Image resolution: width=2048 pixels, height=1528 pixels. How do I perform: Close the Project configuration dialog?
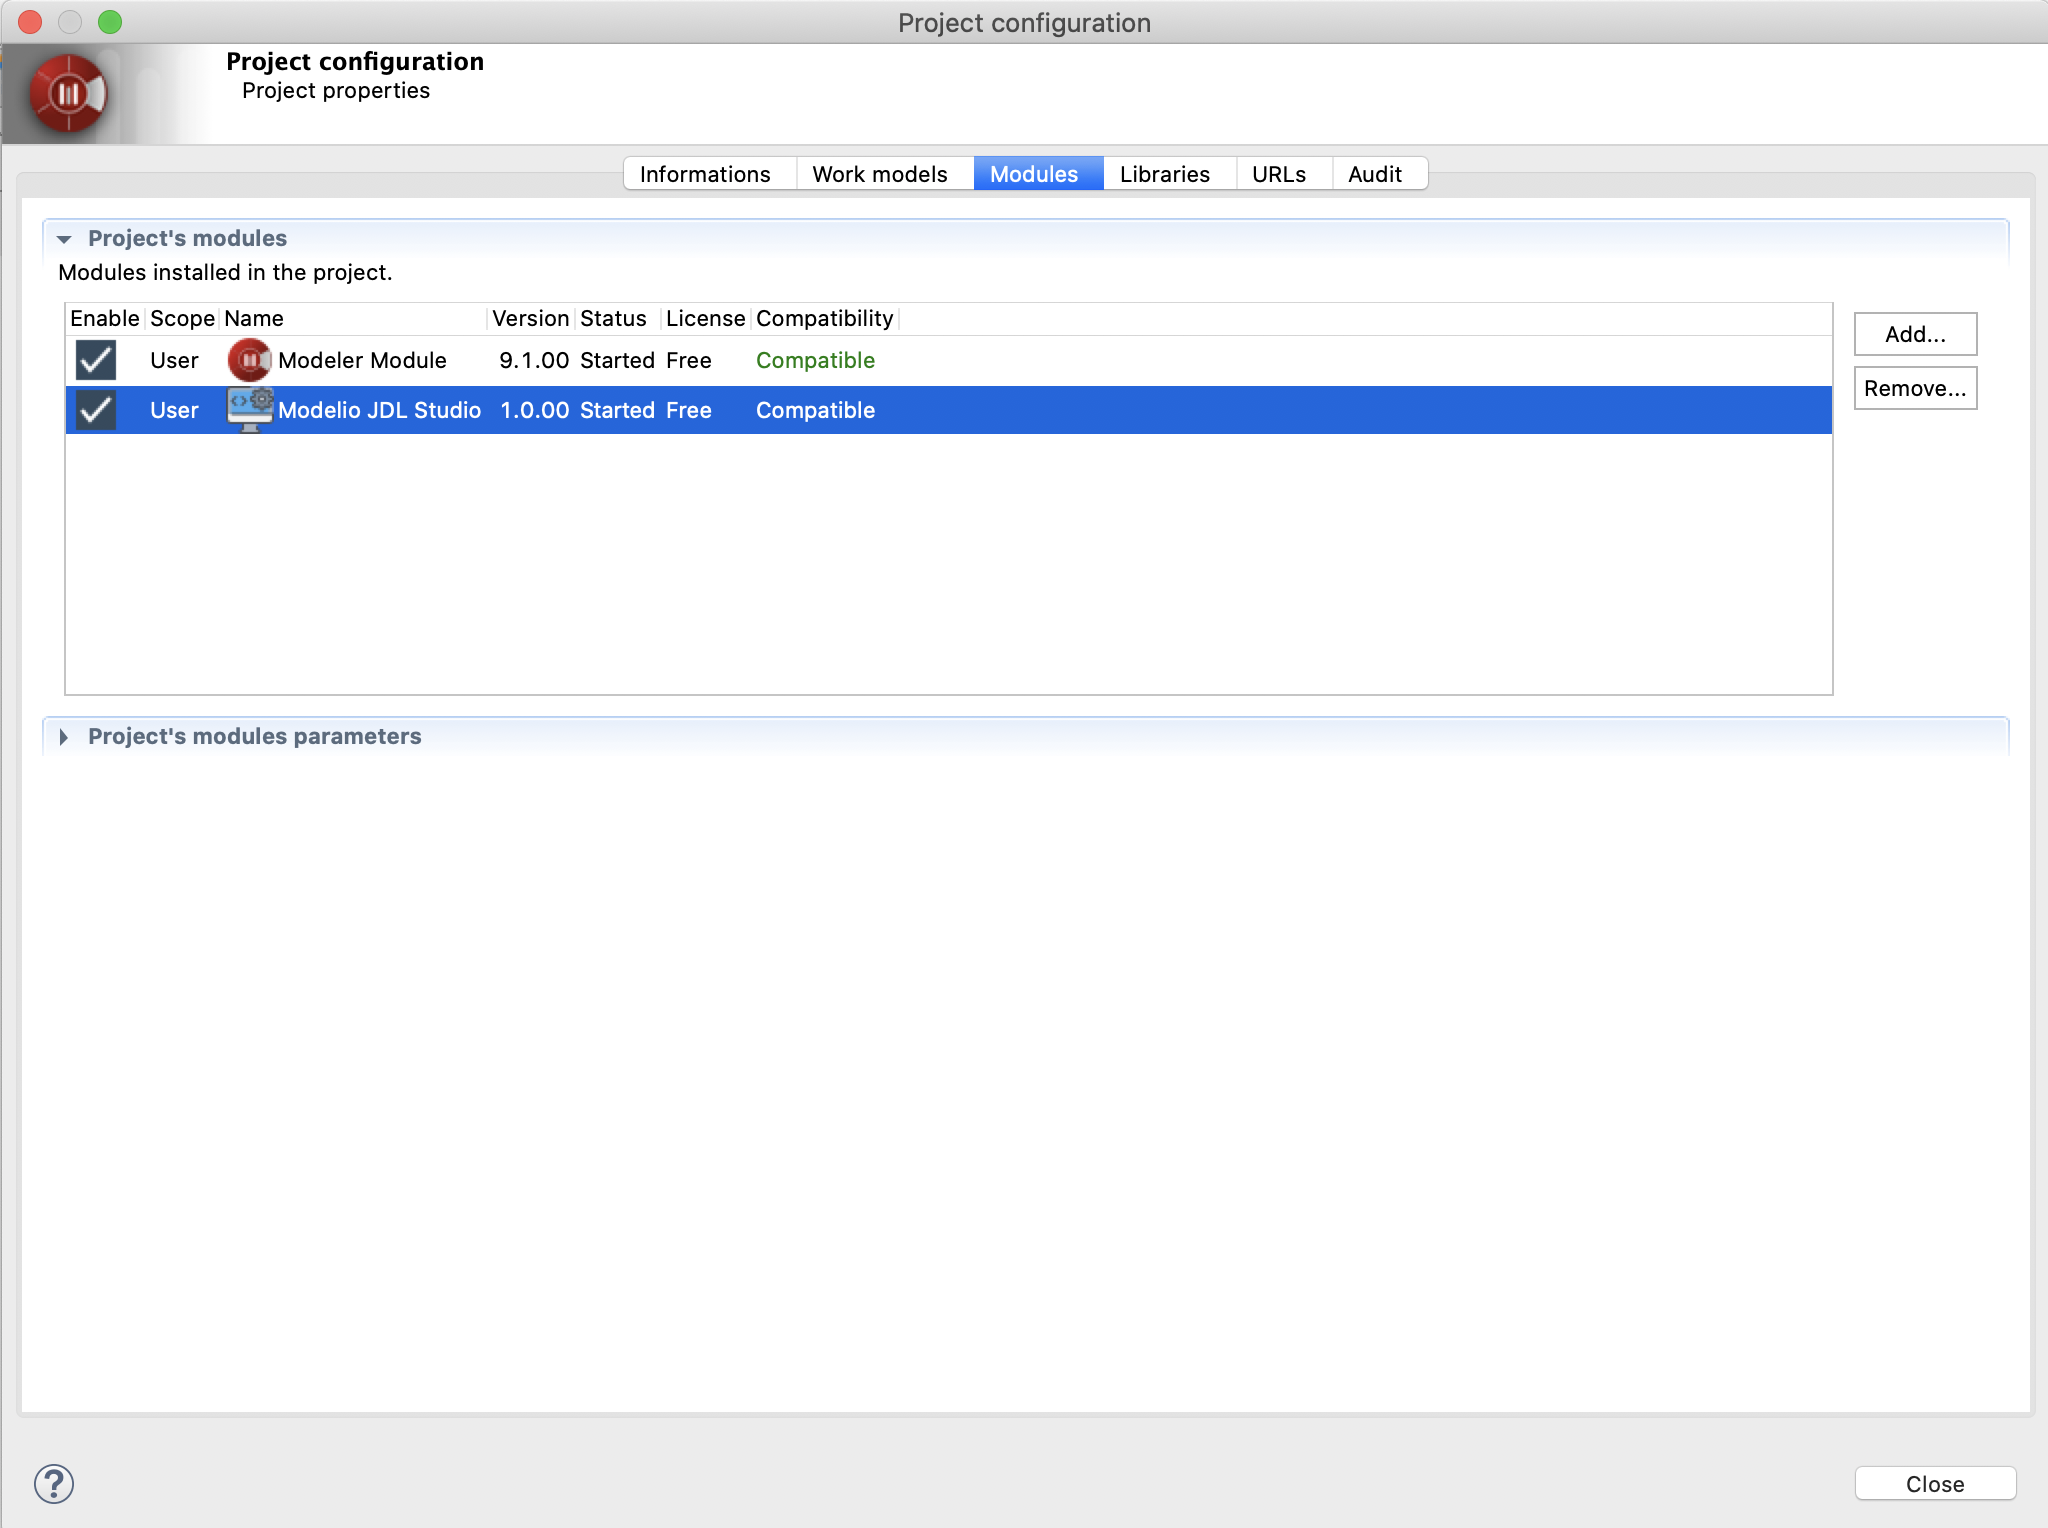coord(1935,1484)
